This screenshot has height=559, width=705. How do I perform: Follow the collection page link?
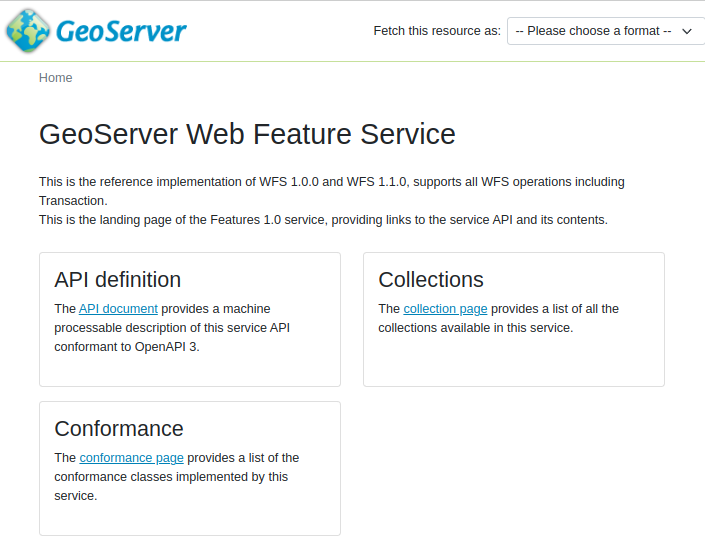tap(445, 309)
